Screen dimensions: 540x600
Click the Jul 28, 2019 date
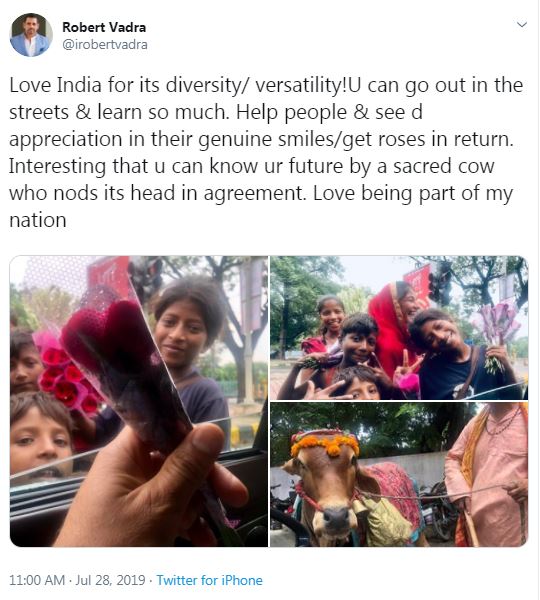coord(110,580)
